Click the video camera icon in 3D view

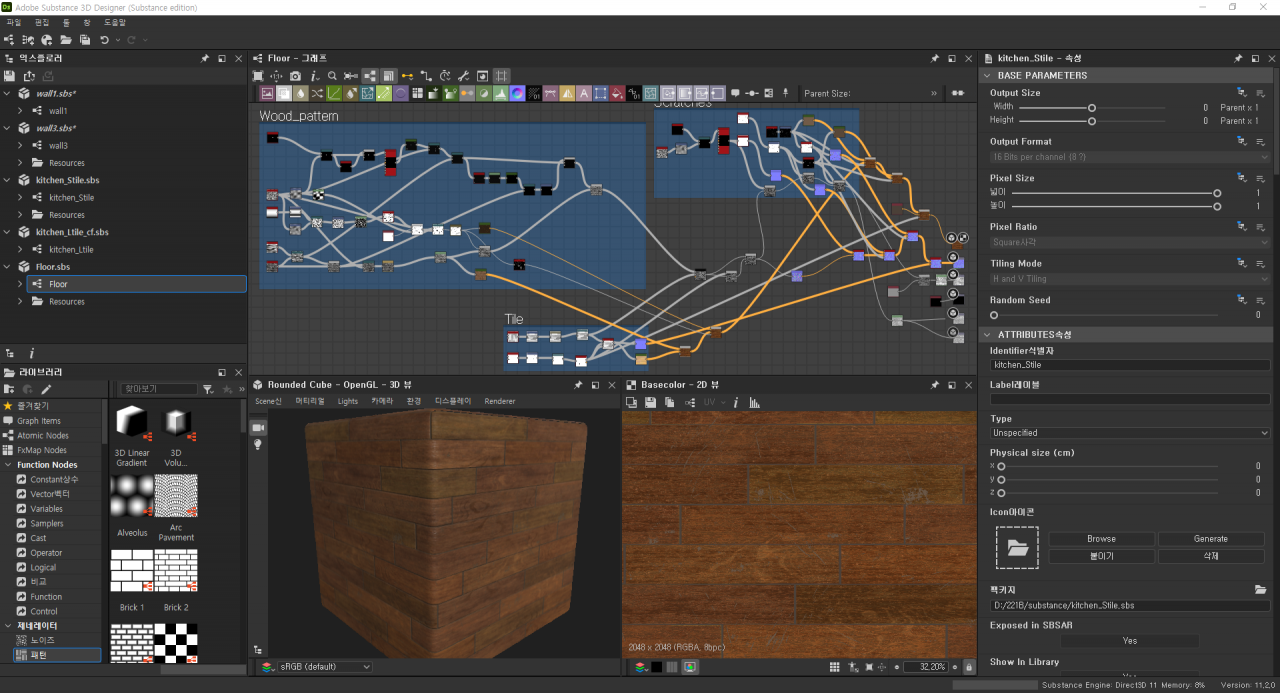coord(258,427)
